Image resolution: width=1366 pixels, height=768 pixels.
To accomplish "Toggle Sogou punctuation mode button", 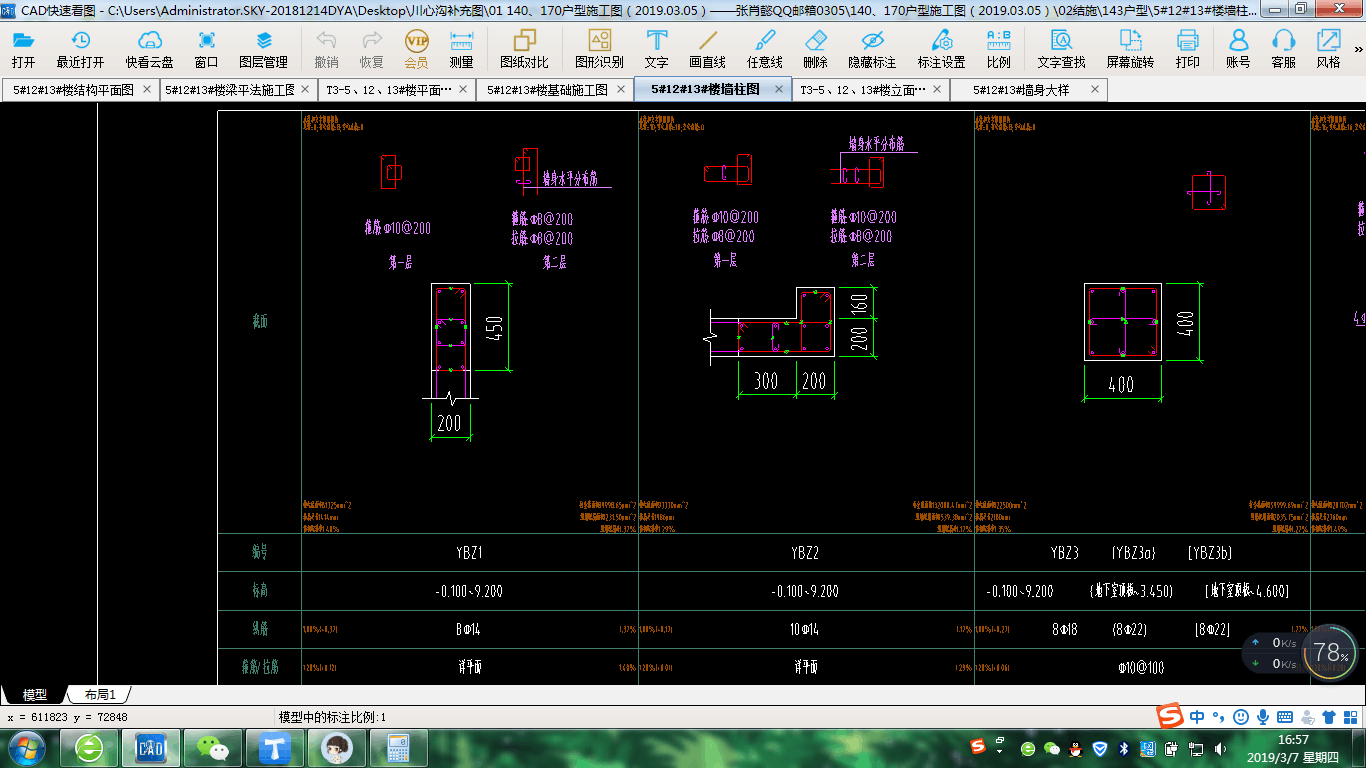I will [x=1218, y=716].
